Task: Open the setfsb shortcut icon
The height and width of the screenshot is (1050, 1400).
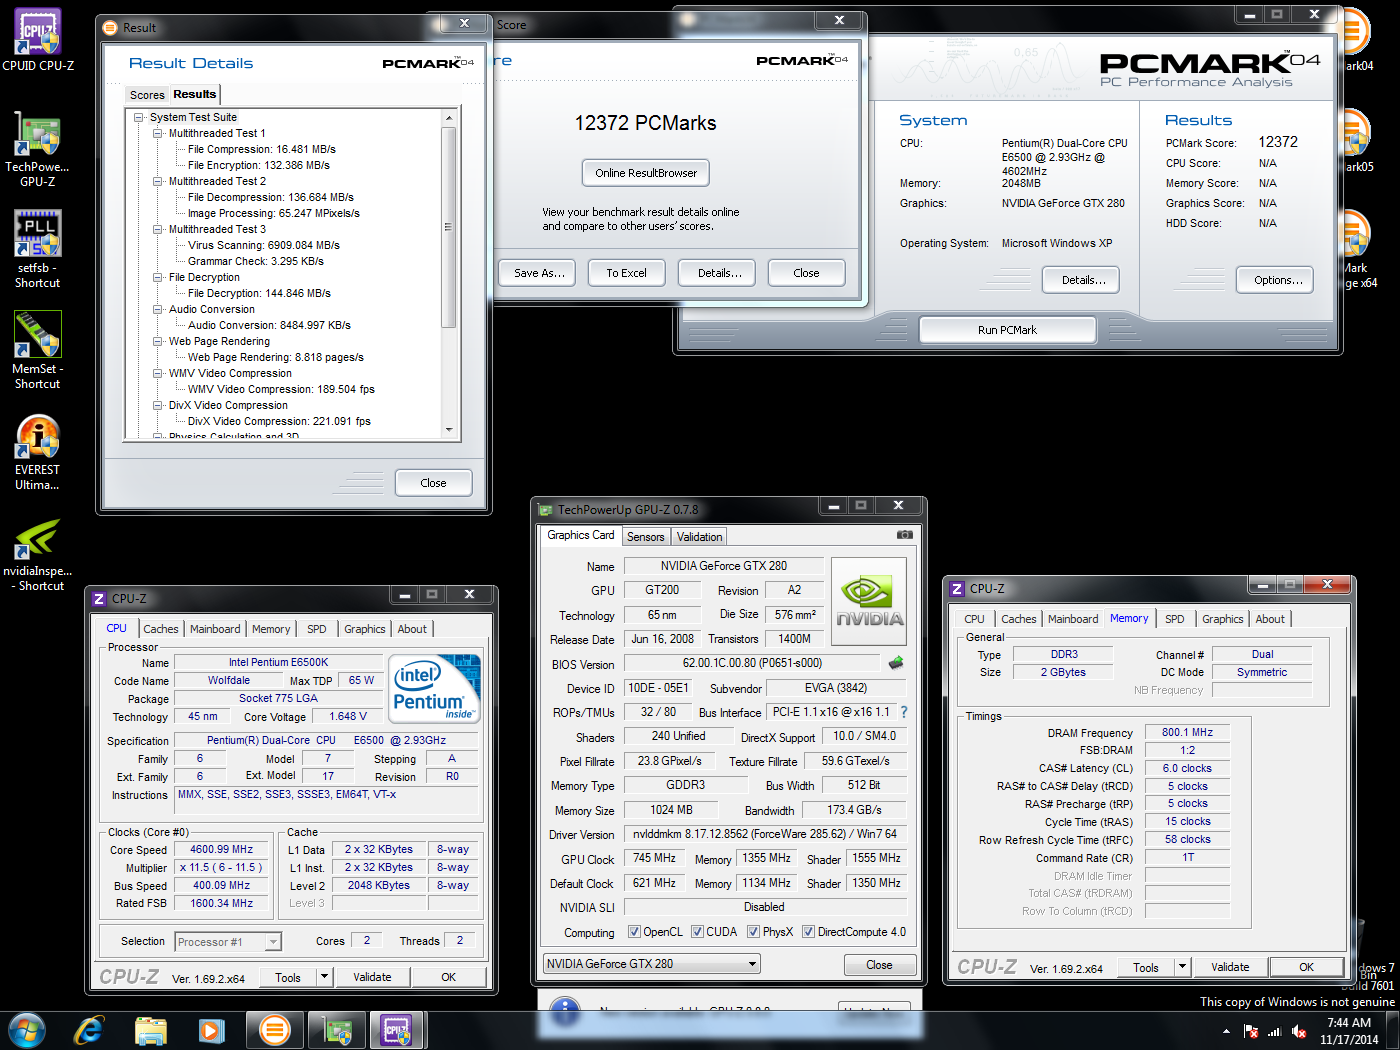Action: 38,233
